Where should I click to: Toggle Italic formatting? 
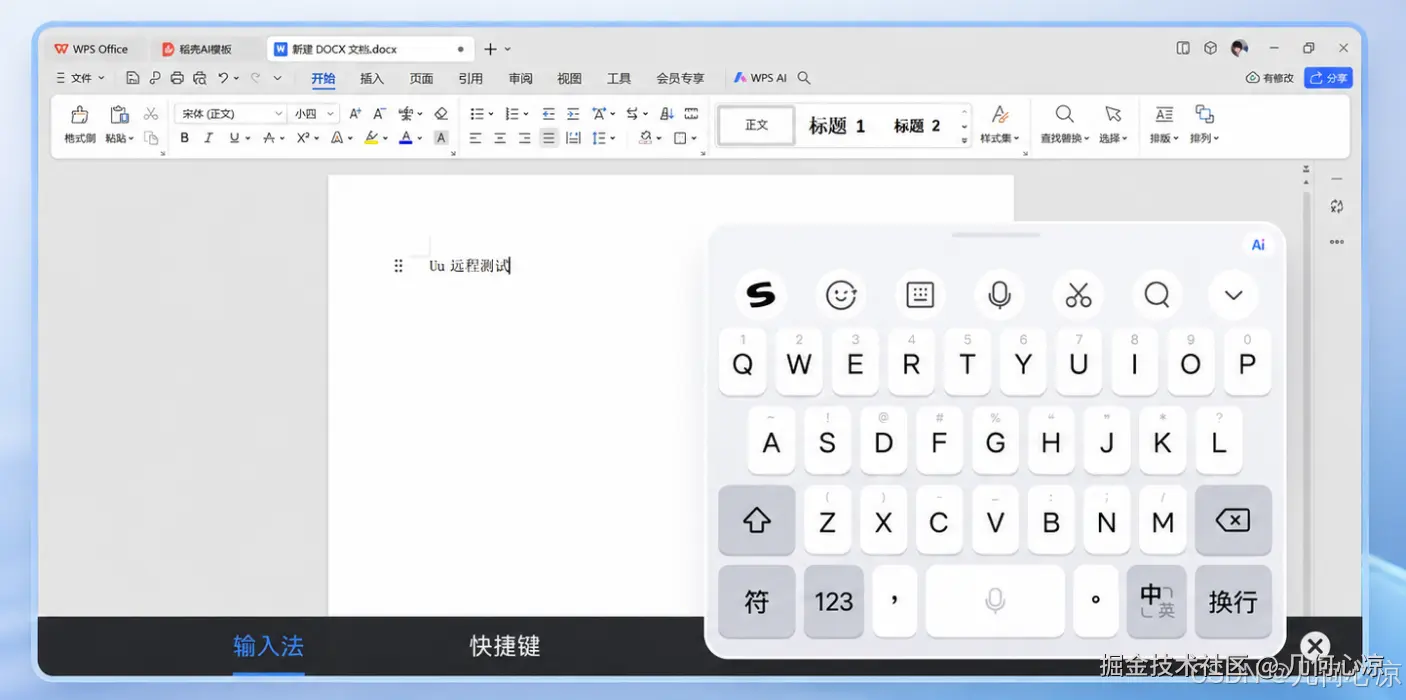209,138
